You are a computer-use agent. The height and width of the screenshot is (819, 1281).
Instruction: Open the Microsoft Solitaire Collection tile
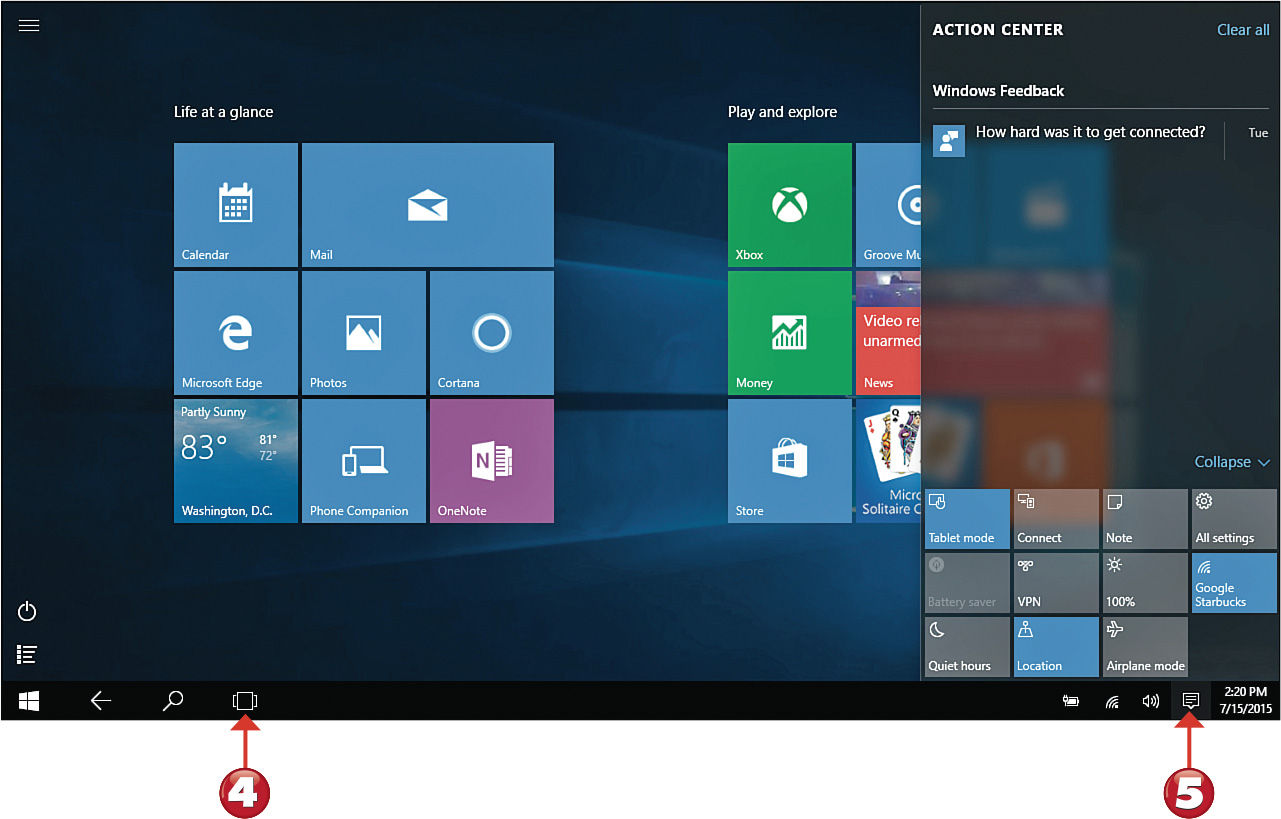(x=888, y=461)
